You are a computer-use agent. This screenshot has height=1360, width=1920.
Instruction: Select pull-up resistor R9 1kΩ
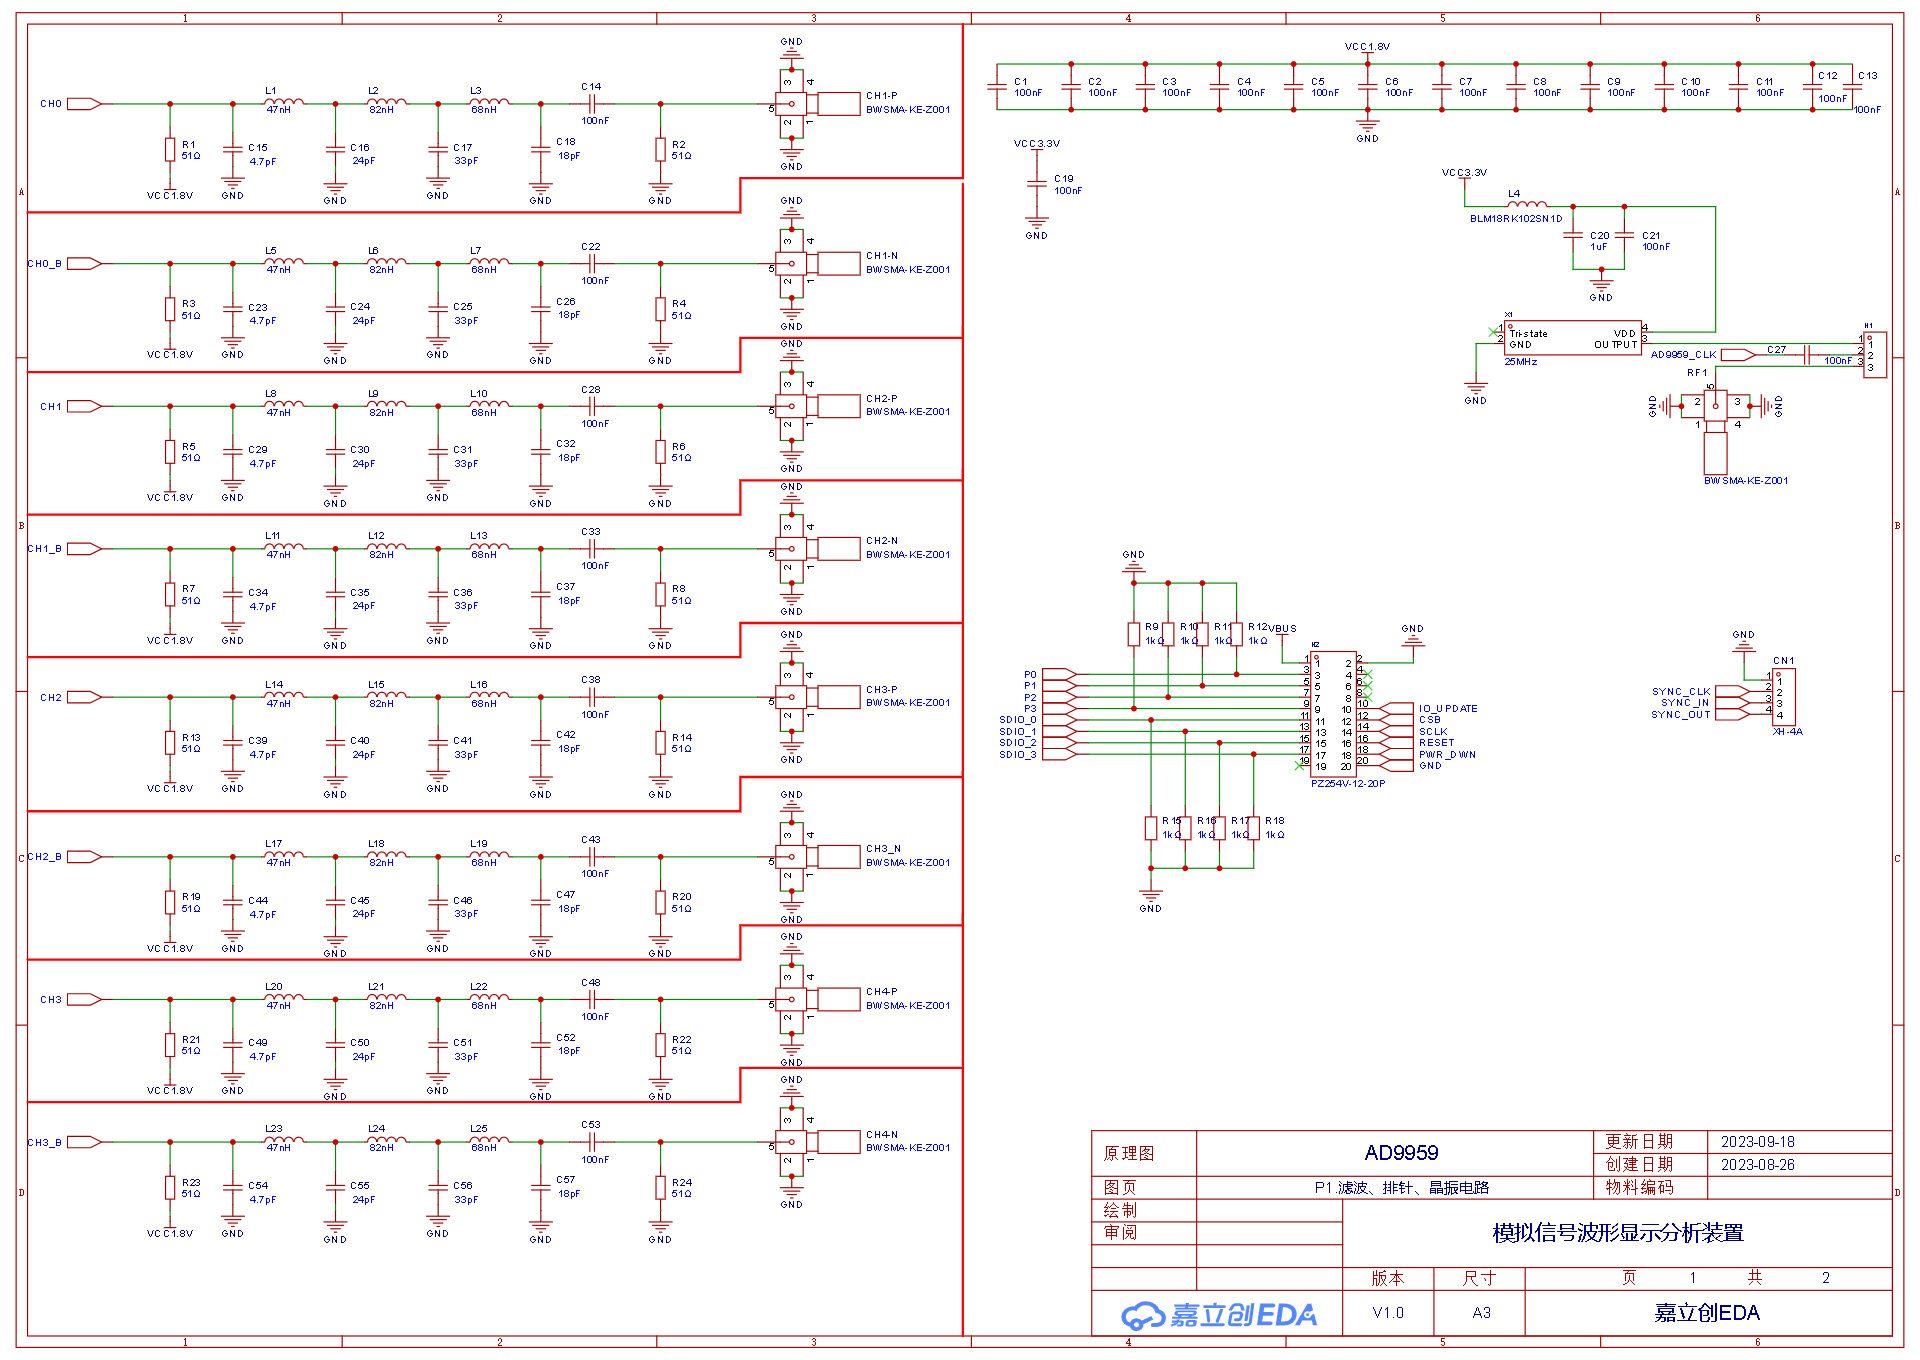tap(1134, 634)
